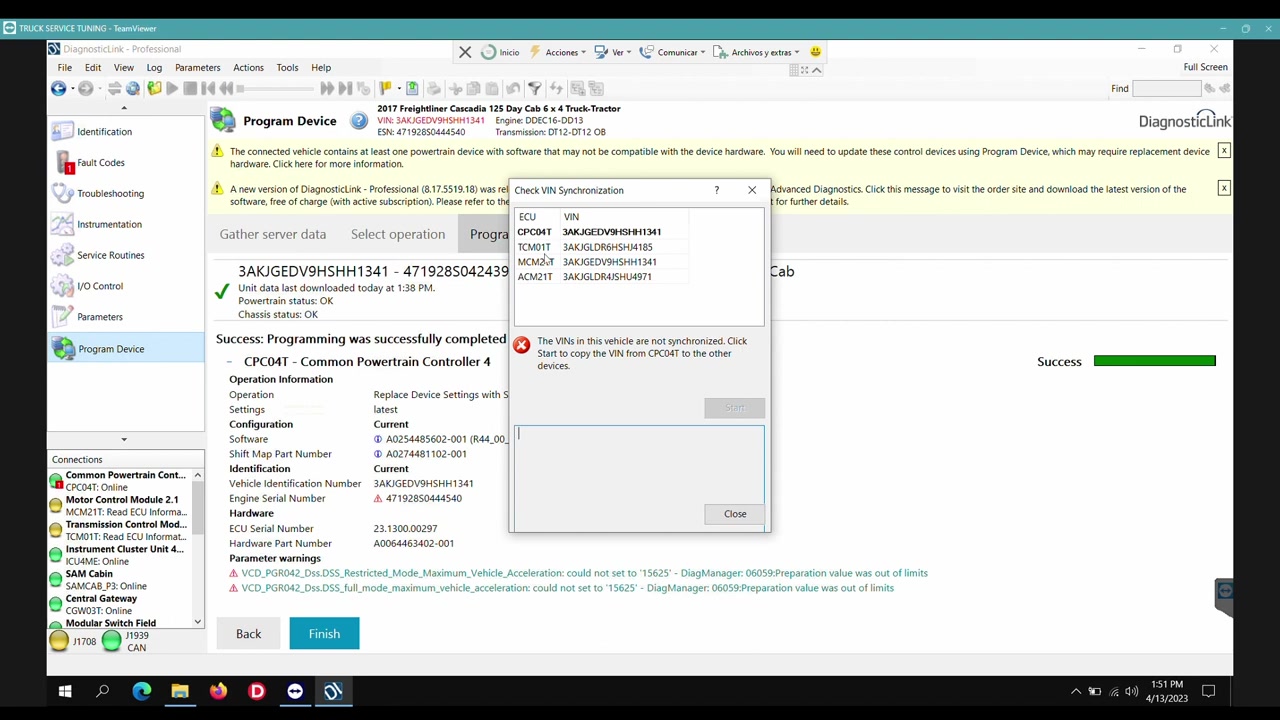Click the dialog's question mark help button
Viewport: 1280px width, 720px height.
(716, 190)
